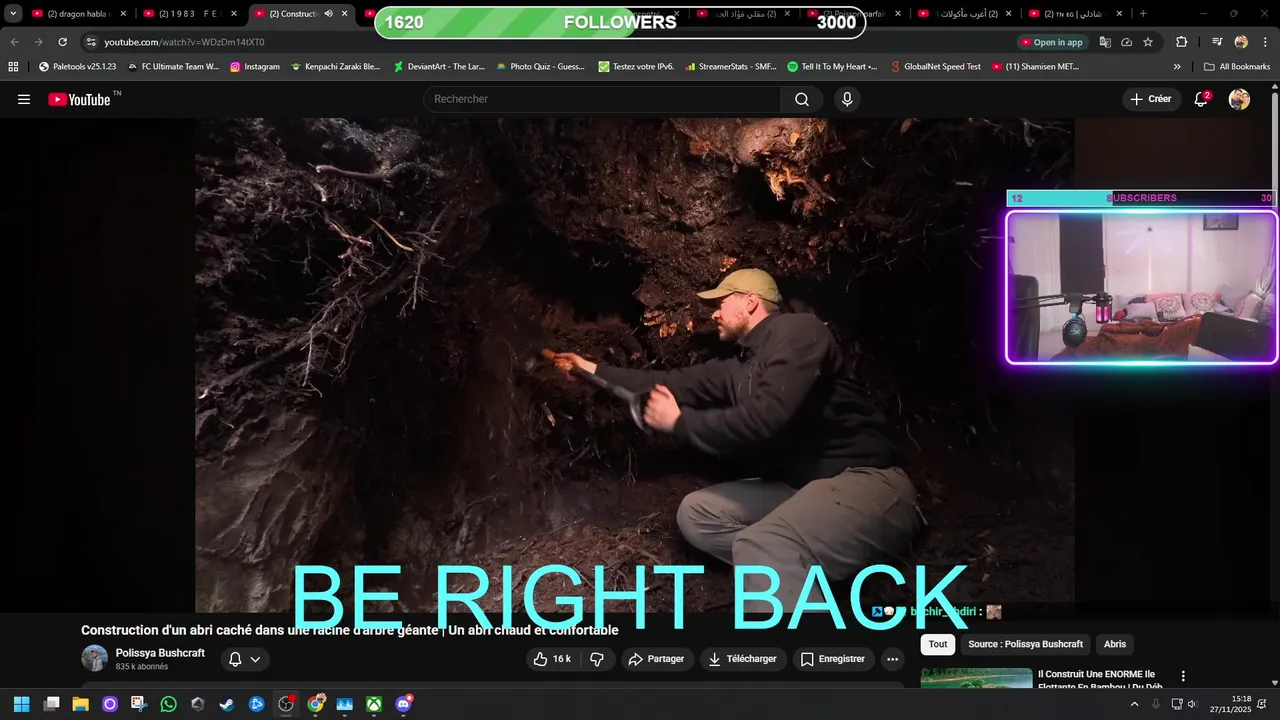Click the Rechercher search field
Viewport: 1280px width, 720px height.
603,99
